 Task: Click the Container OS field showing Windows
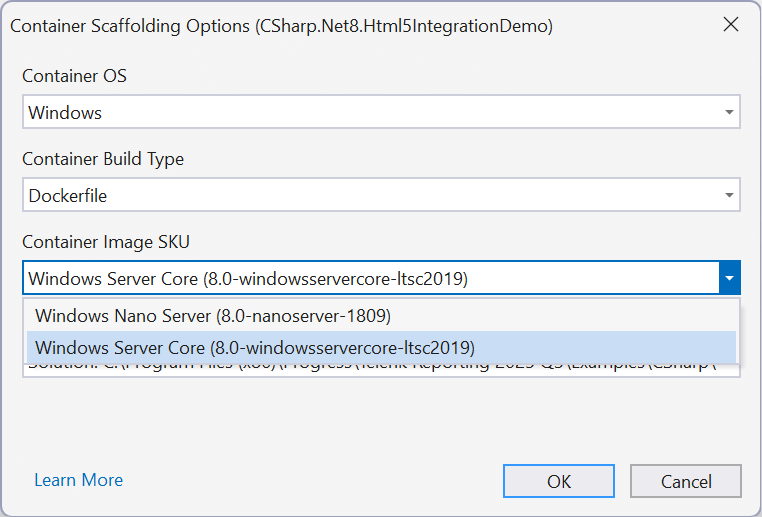tap(370, 113)
